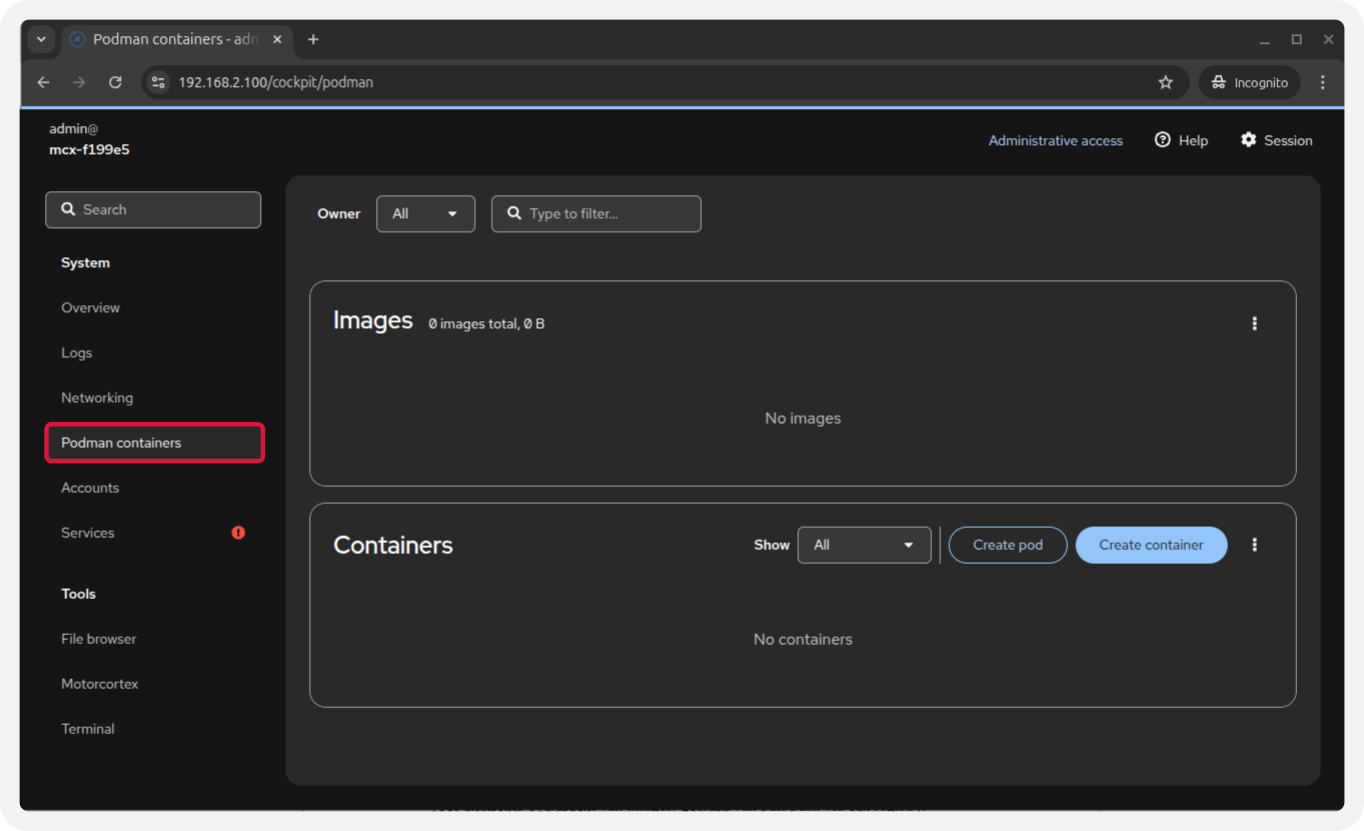Screen dimensions: 1364x831
Task: View site information icon in address bar
Action: point(158,83)
